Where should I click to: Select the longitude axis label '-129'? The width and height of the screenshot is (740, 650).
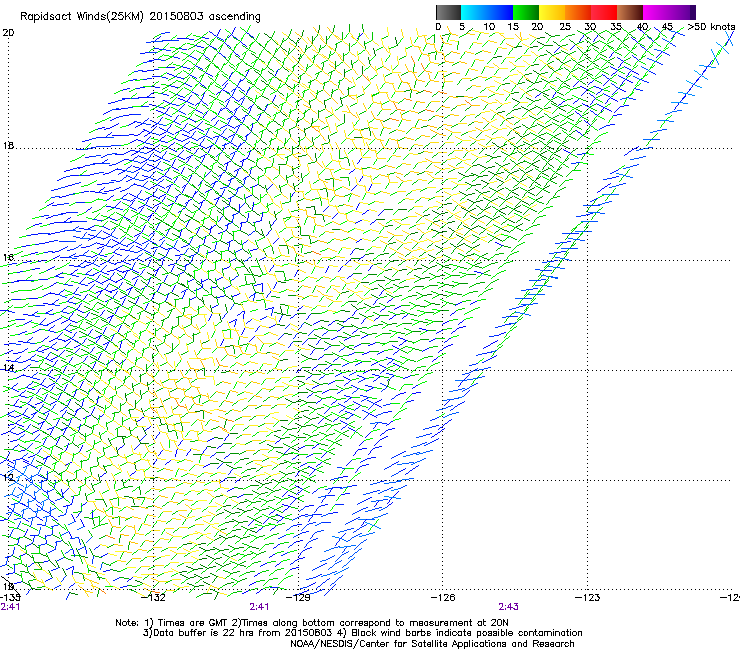(299, 598)
